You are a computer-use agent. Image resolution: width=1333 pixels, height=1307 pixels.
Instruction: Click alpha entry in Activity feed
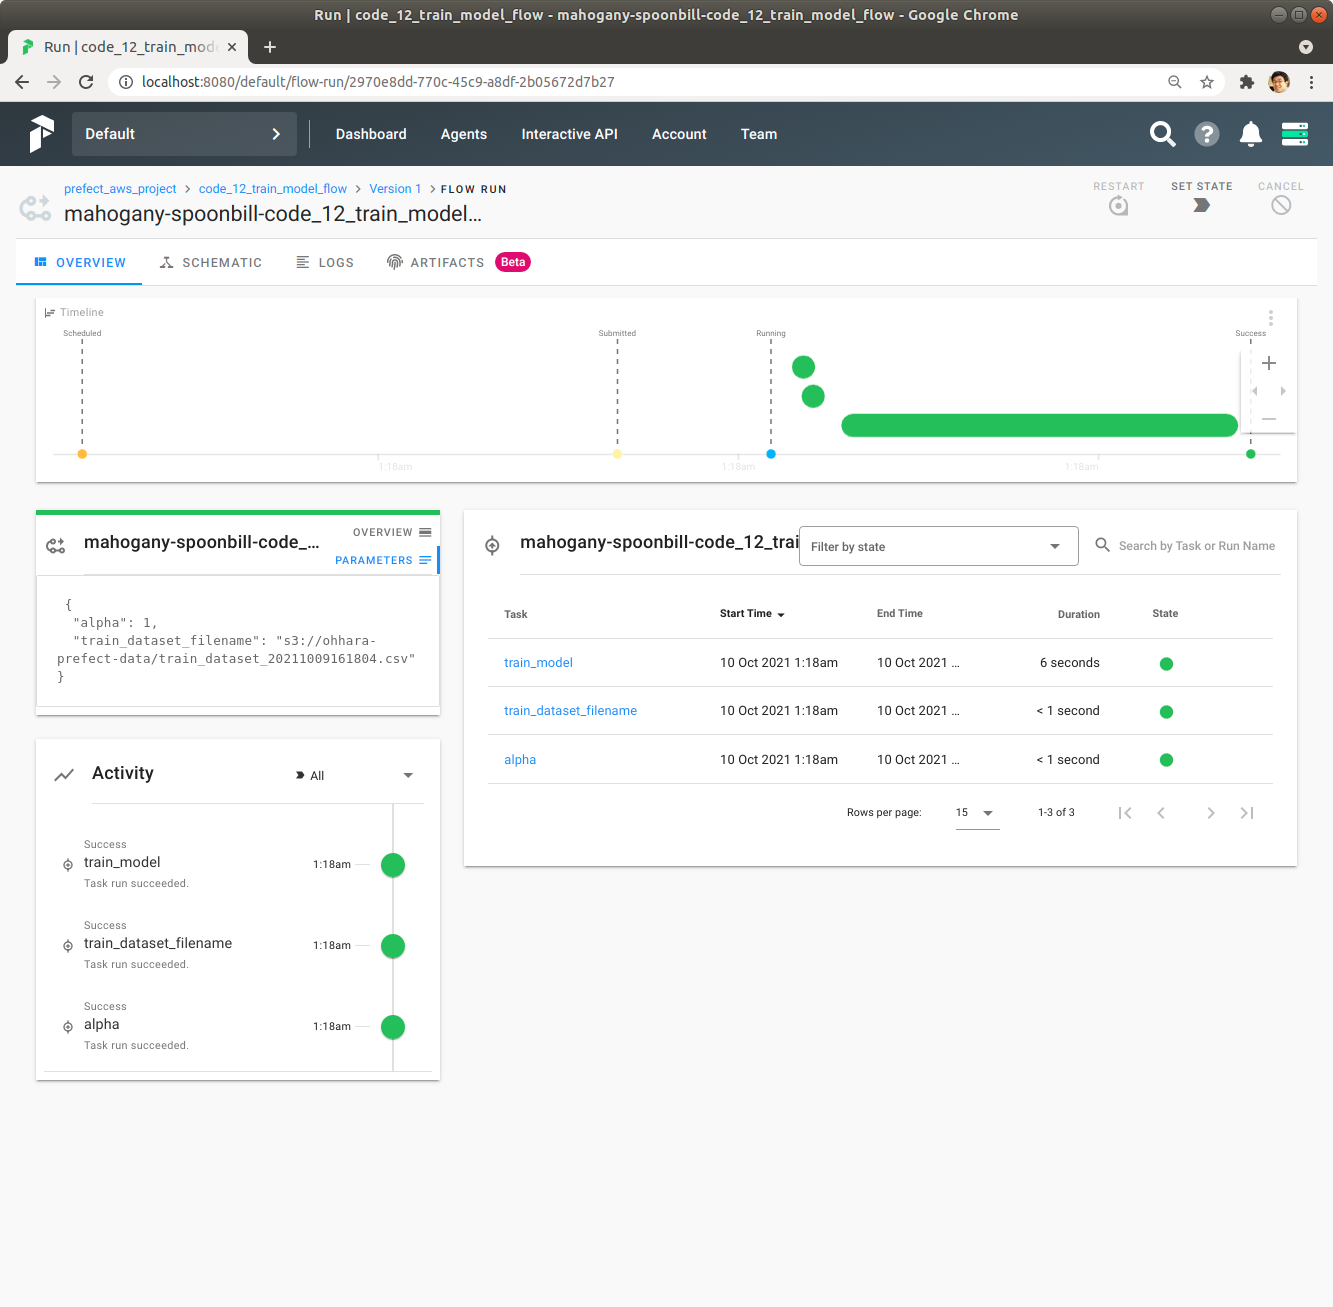[102, 1024]
